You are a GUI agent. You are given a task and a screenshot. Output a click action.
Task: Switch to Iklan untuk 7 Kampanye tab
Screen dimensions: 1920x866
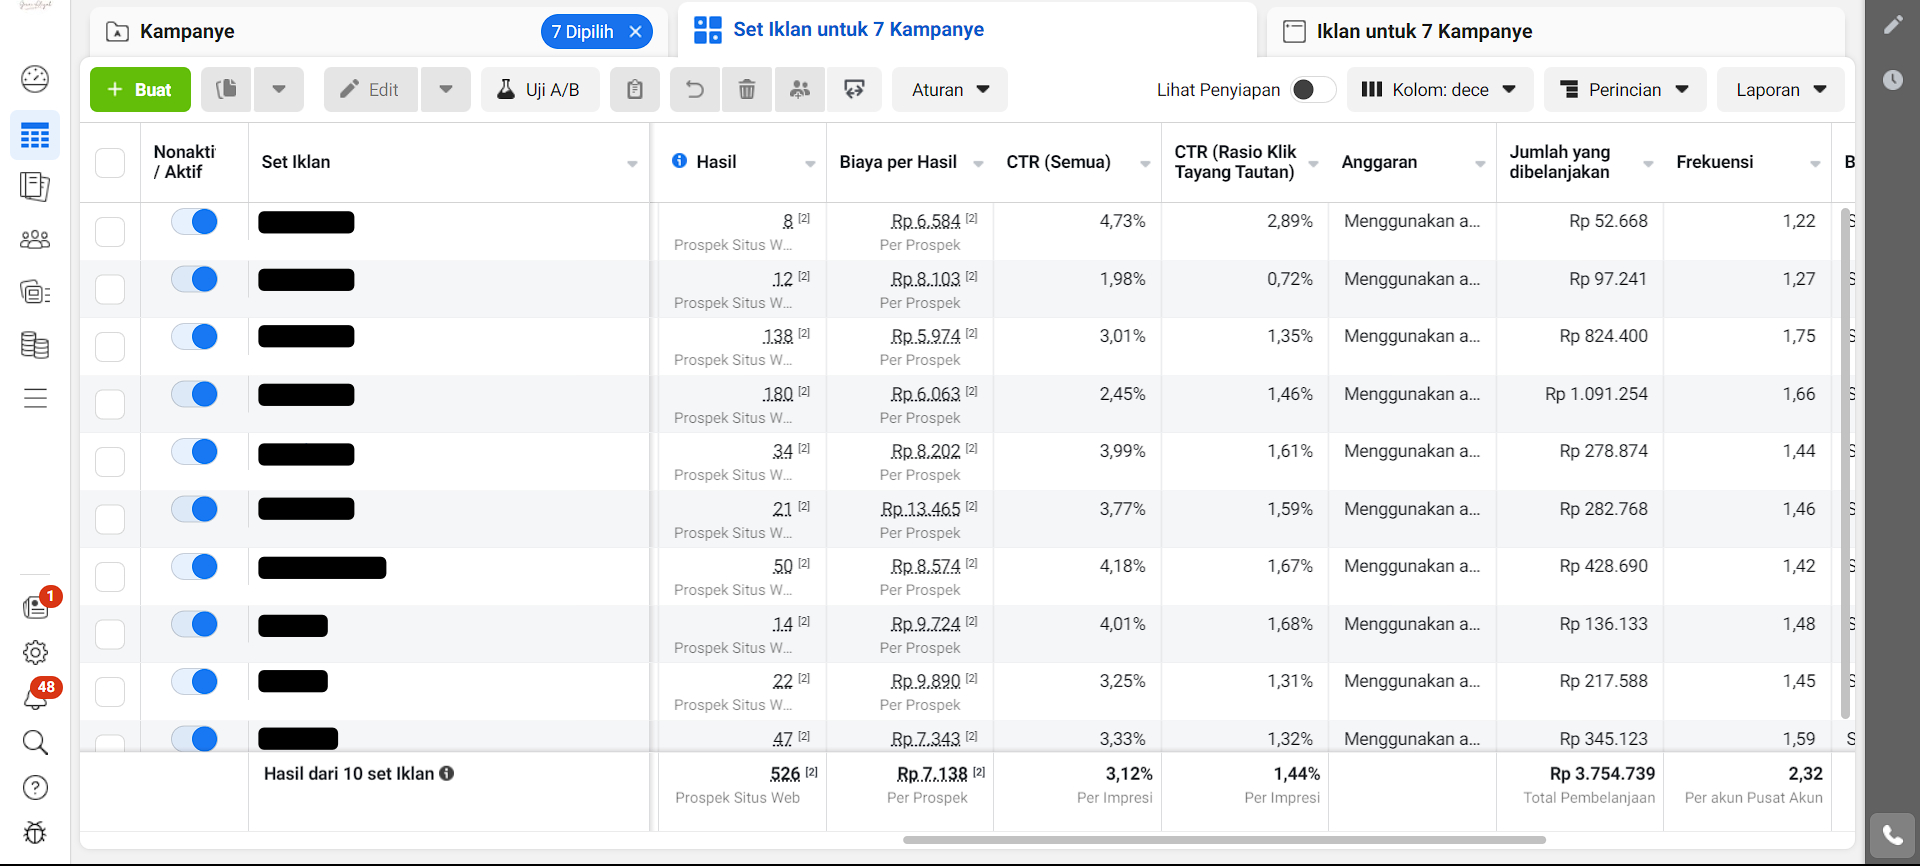(x=1424, y=32)
